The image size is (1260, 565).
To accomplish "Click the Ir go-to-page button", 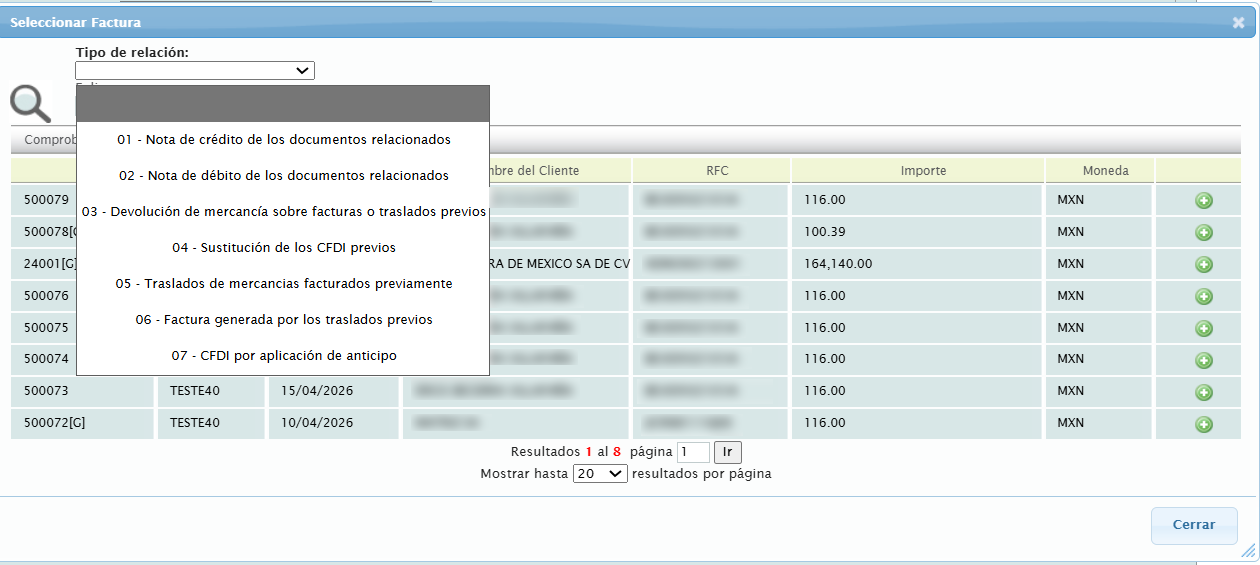I will [728, 452].
